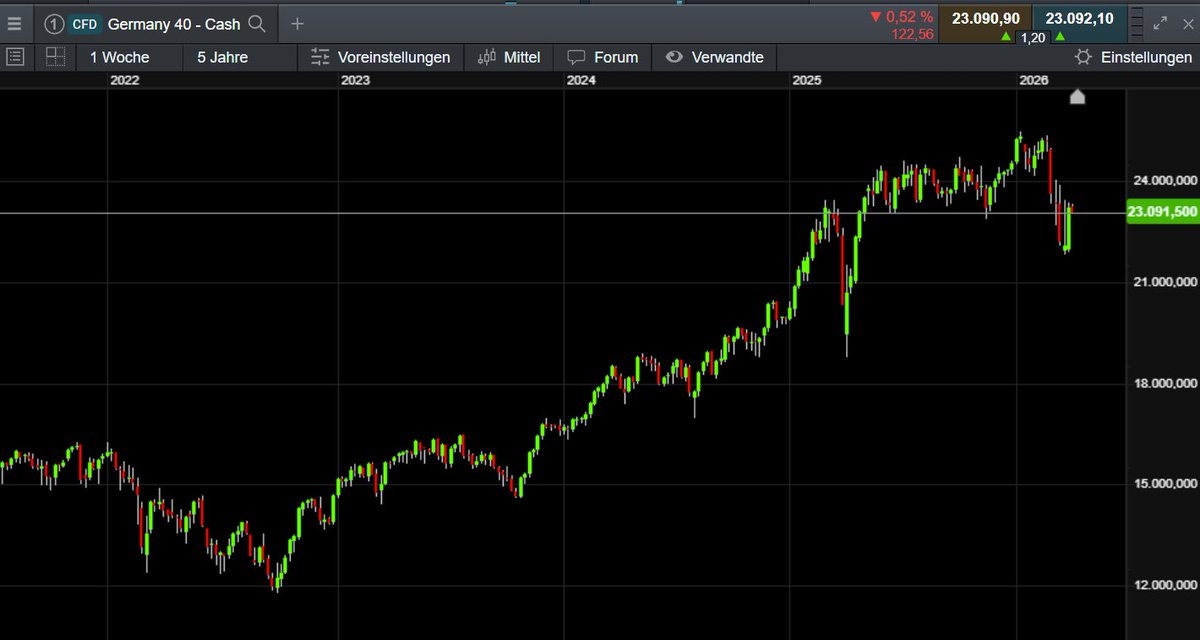This screenshot has height=640, width=1200.
Task: Click the CFD account badge
Action: 84,23
